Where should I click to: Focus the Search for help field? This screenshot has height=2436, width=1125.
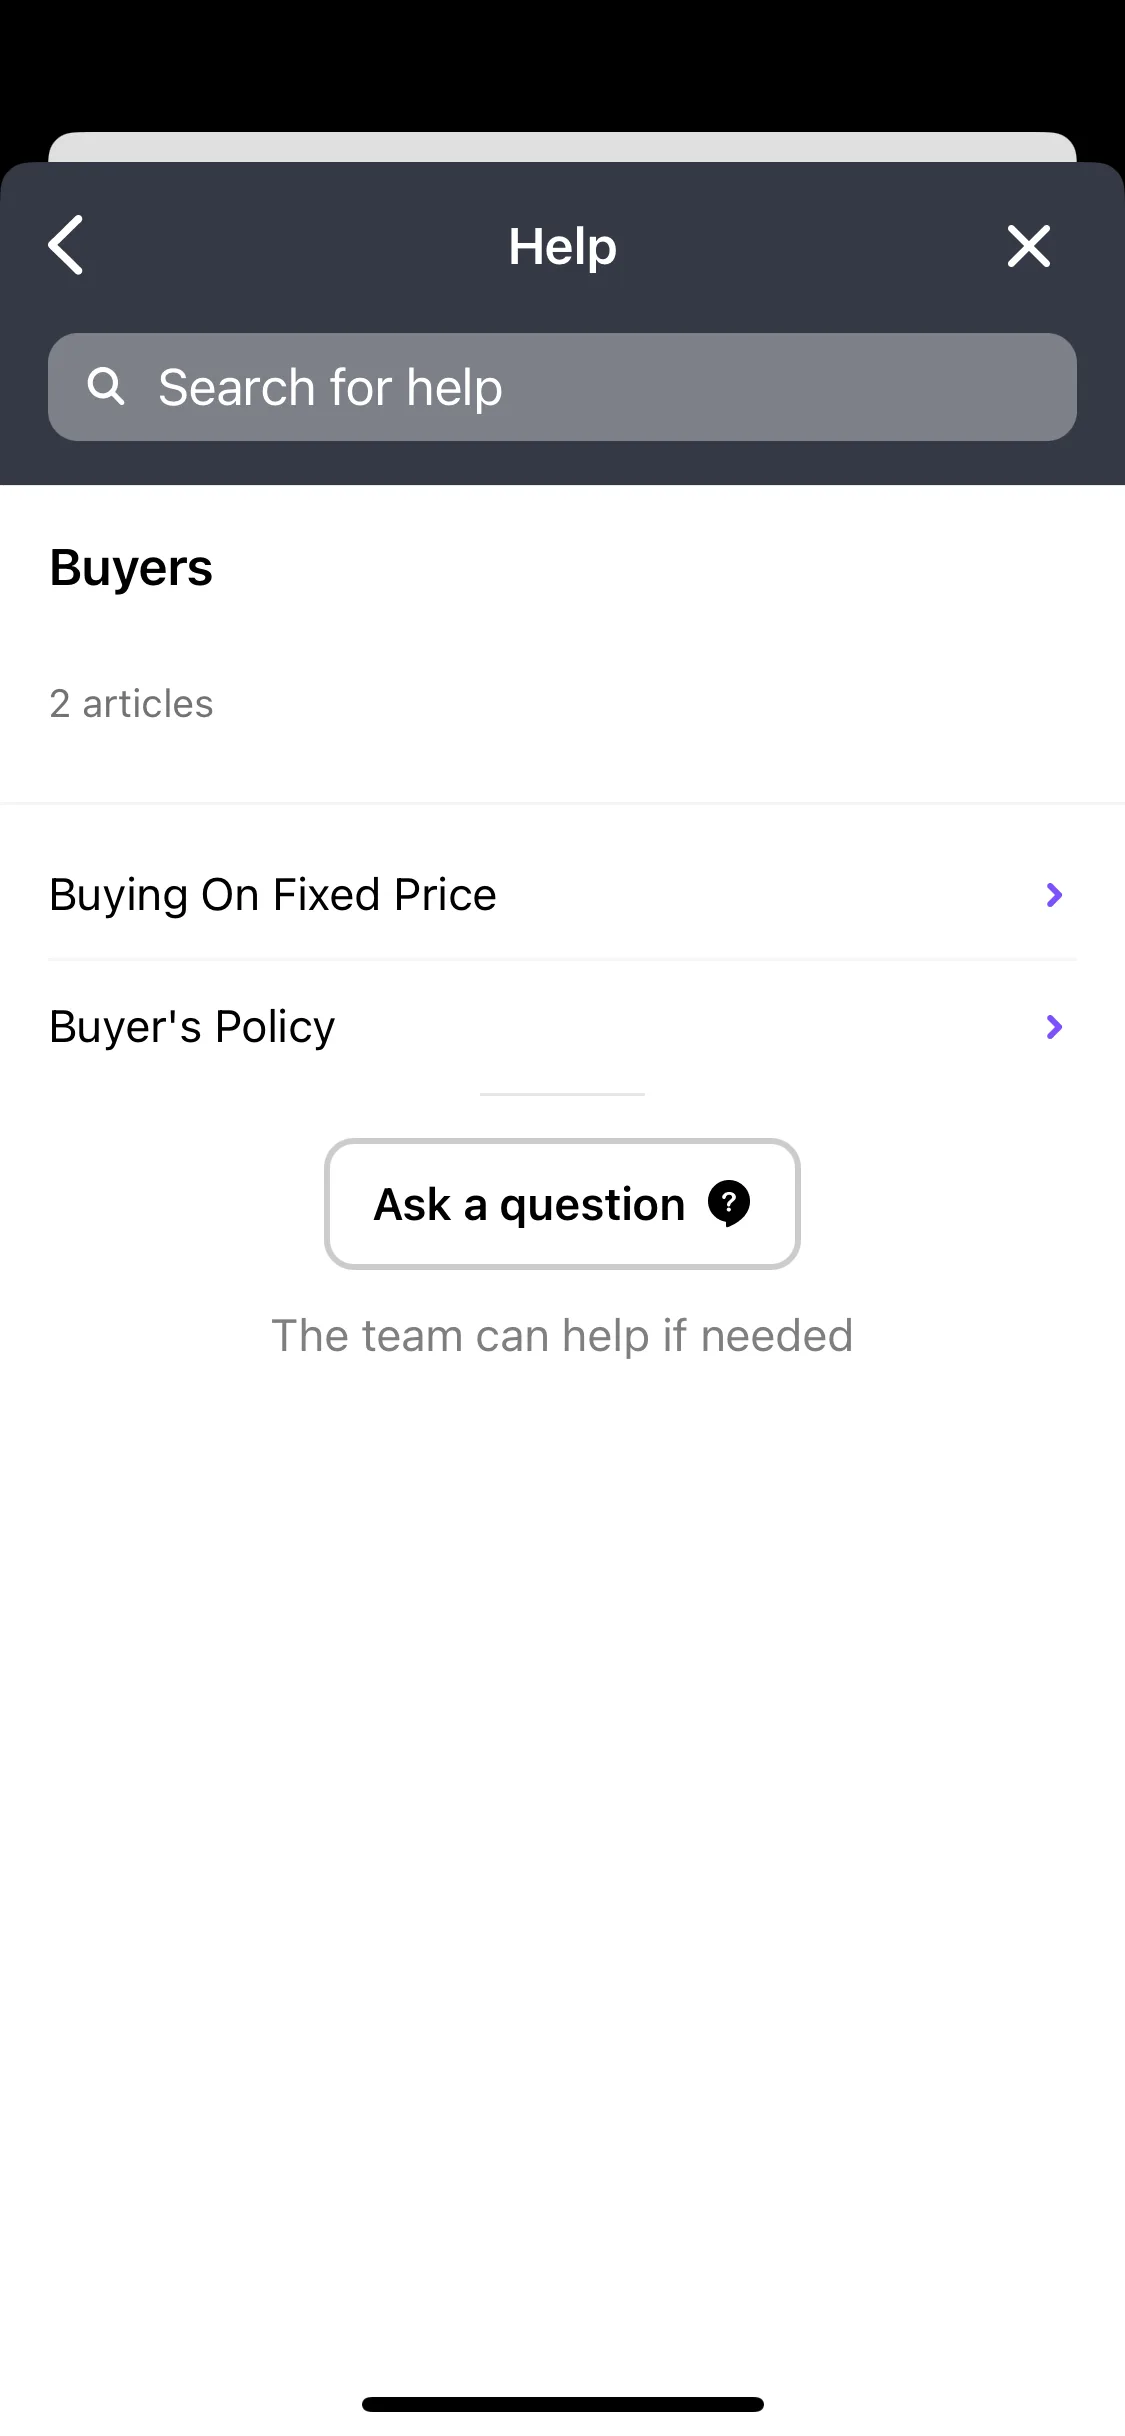562,387
